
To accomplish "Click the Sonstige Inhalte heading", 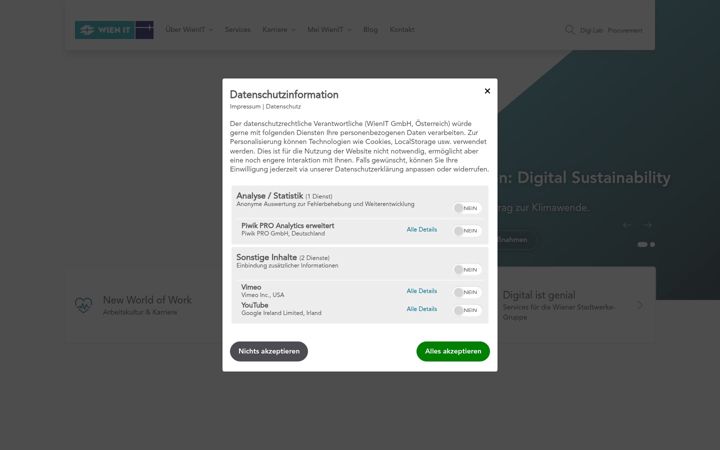I will [266, 257].
